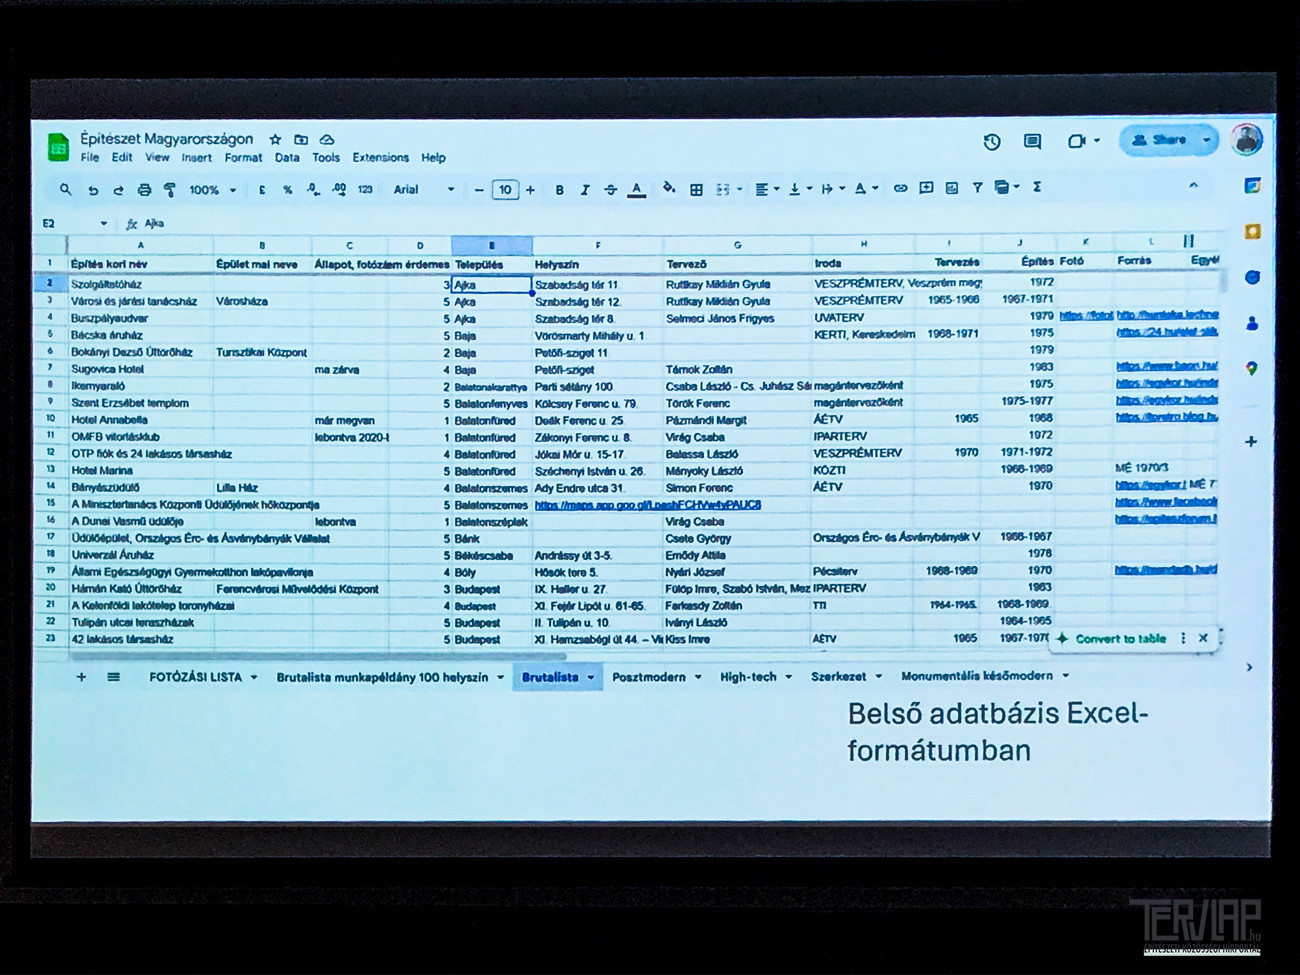Click the insert link icon
This screenshot has height=975, width=1300.
900,188
